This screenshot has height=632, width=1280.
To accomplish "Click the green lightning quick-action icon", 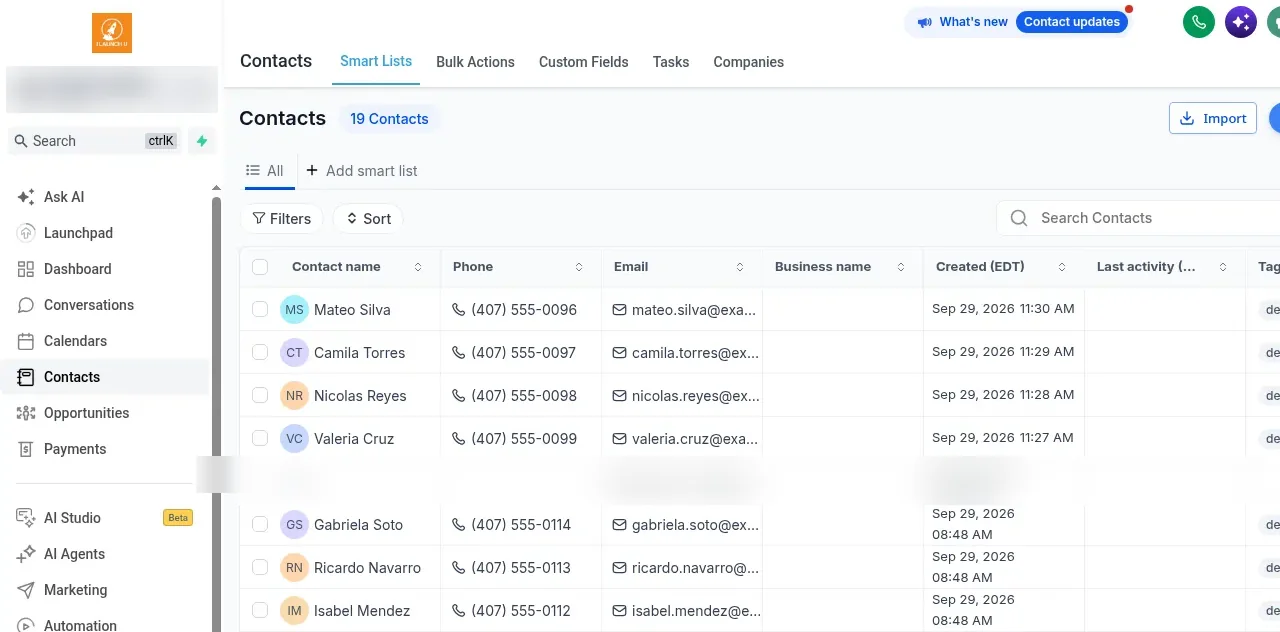I will (x=202, y=141).
